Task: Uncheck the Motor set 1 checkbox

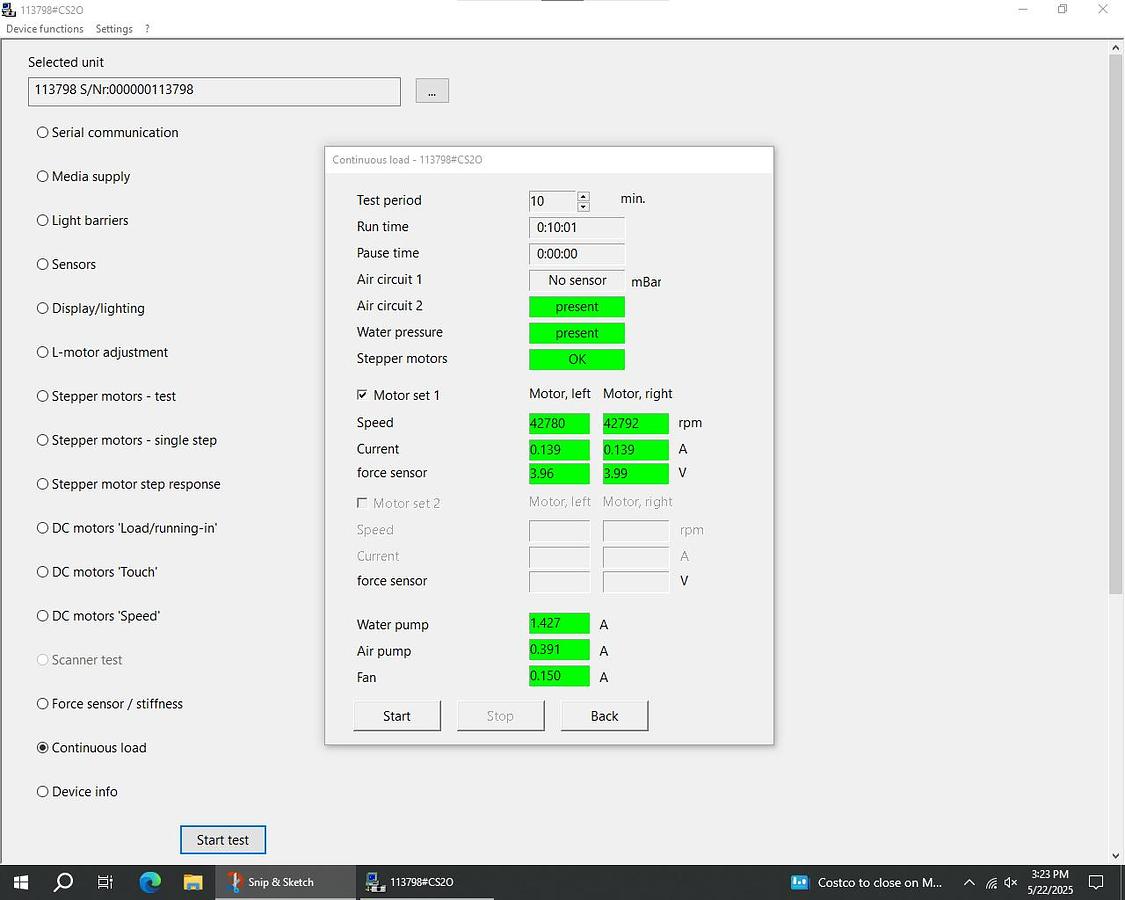Action: pos(362,395)
